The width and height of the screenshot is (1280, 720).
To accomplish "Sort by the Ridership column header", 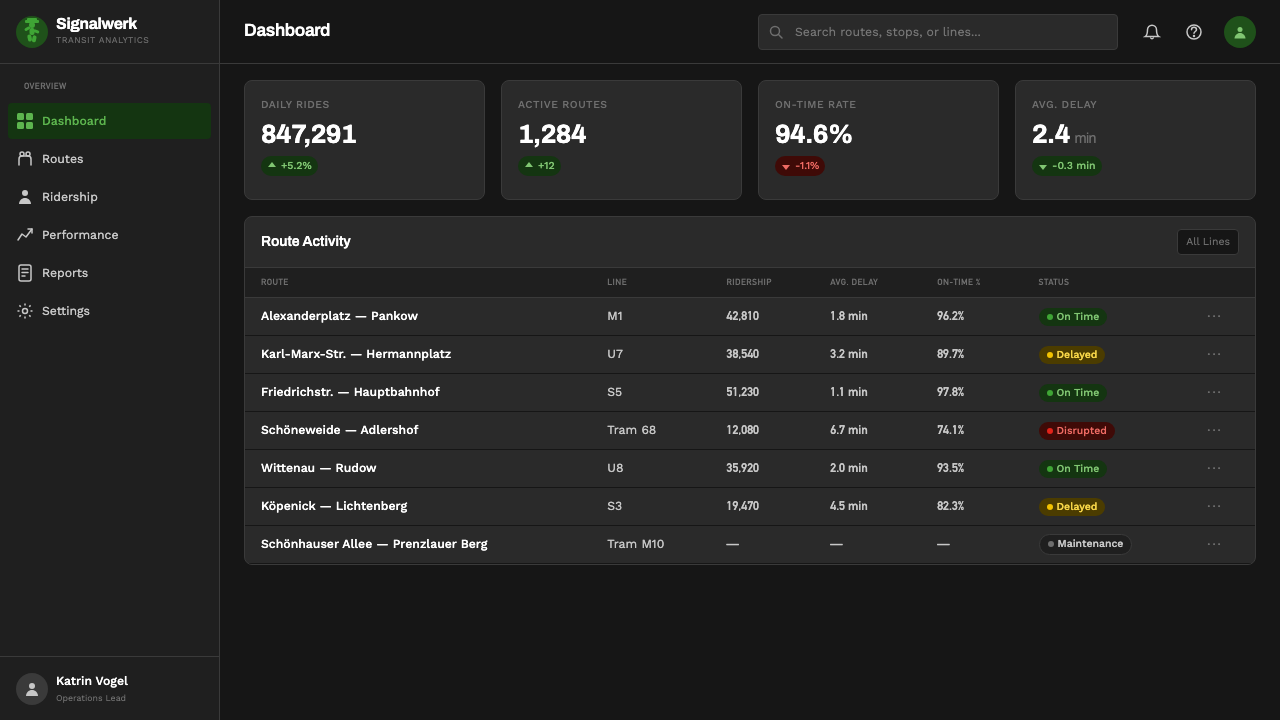I will (x=749, y=282).
